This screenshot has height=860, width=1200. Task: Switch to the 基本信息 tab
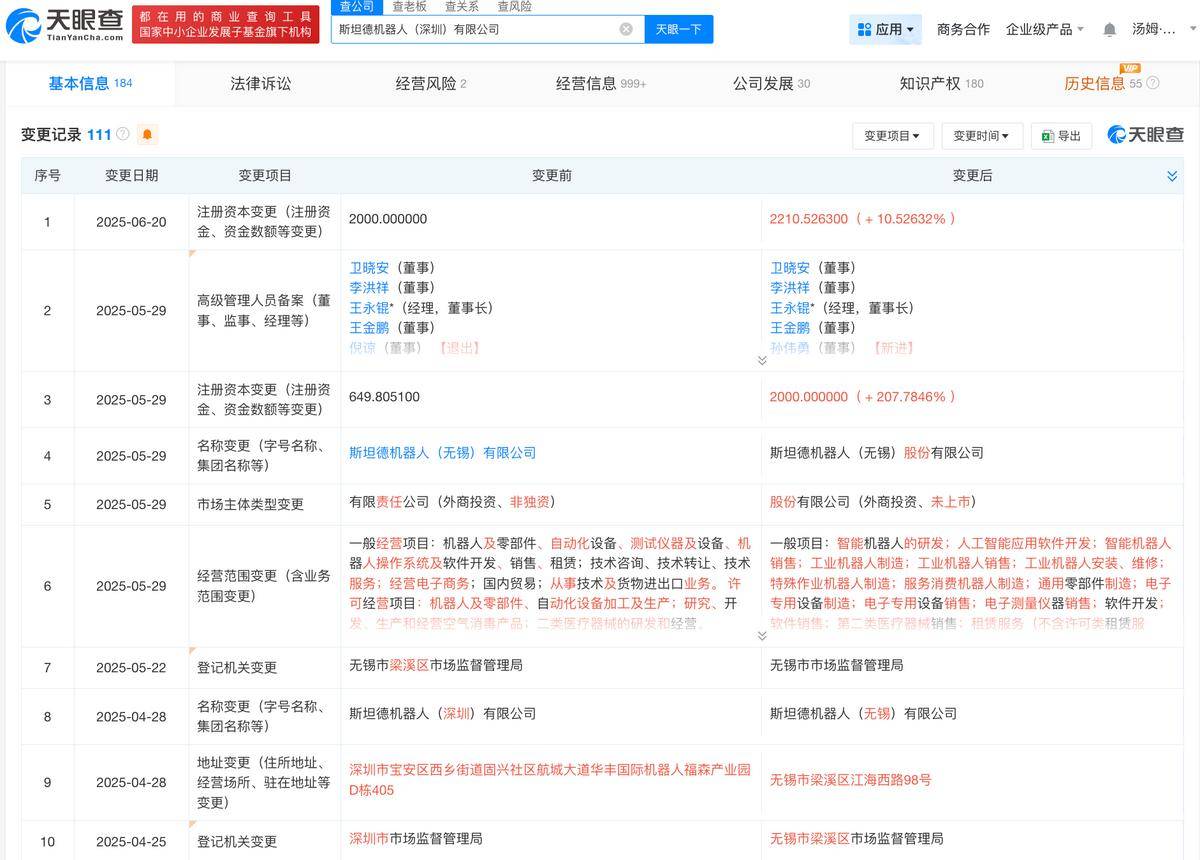[90, 84]
